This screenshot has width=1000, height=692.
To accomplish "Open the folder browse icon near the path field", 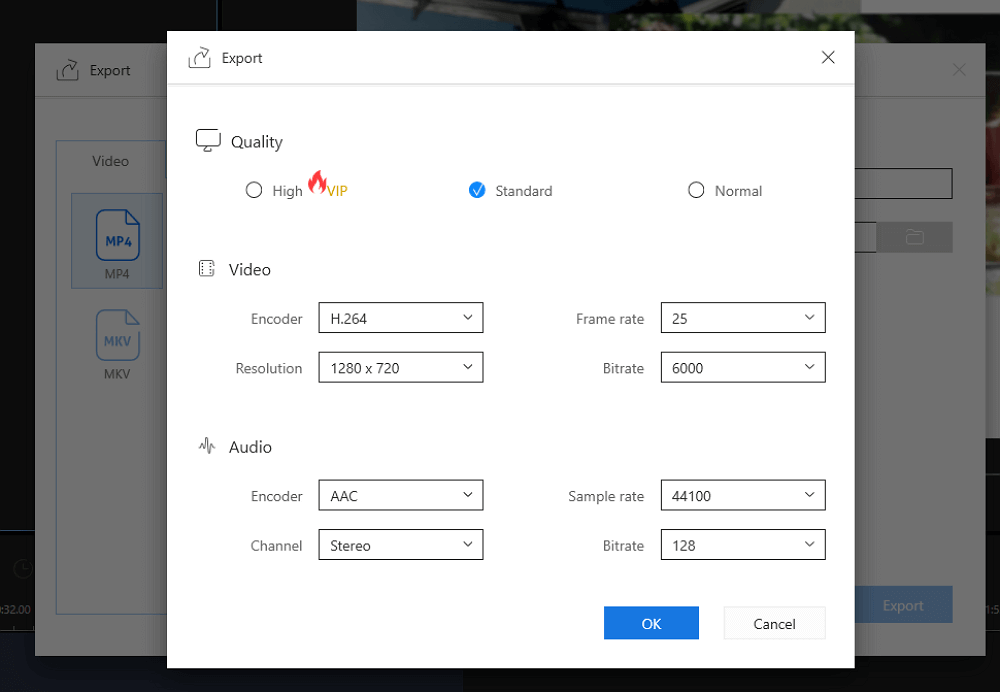I will click(916, 237).
